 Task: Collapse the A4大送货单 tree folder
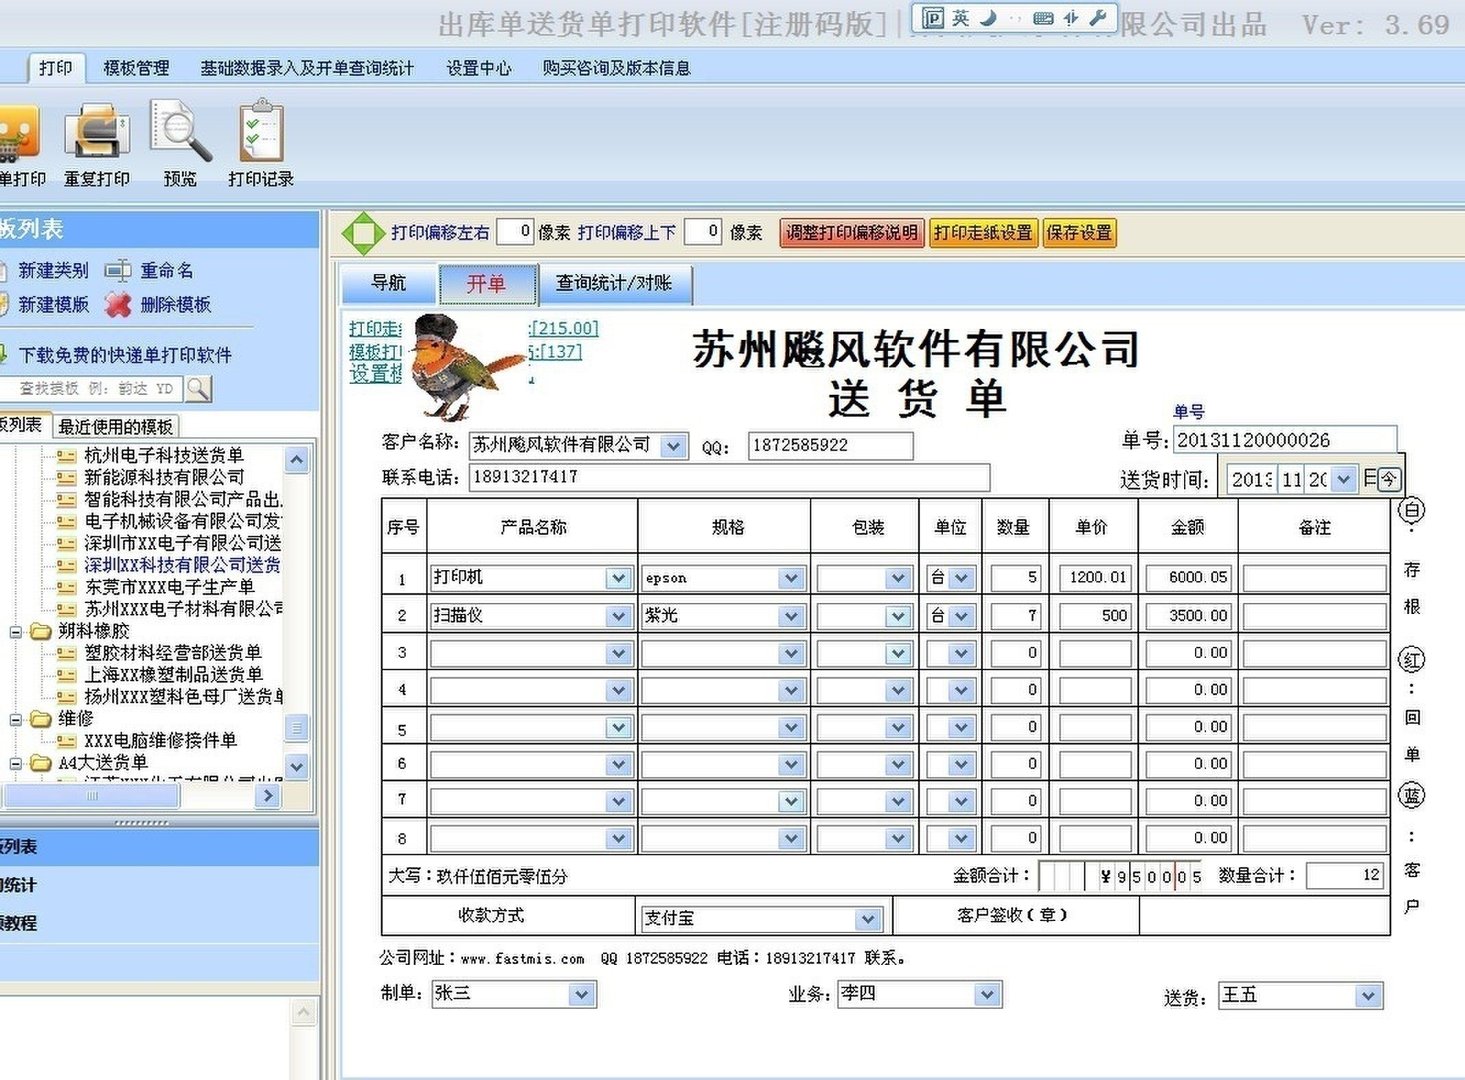16,763
